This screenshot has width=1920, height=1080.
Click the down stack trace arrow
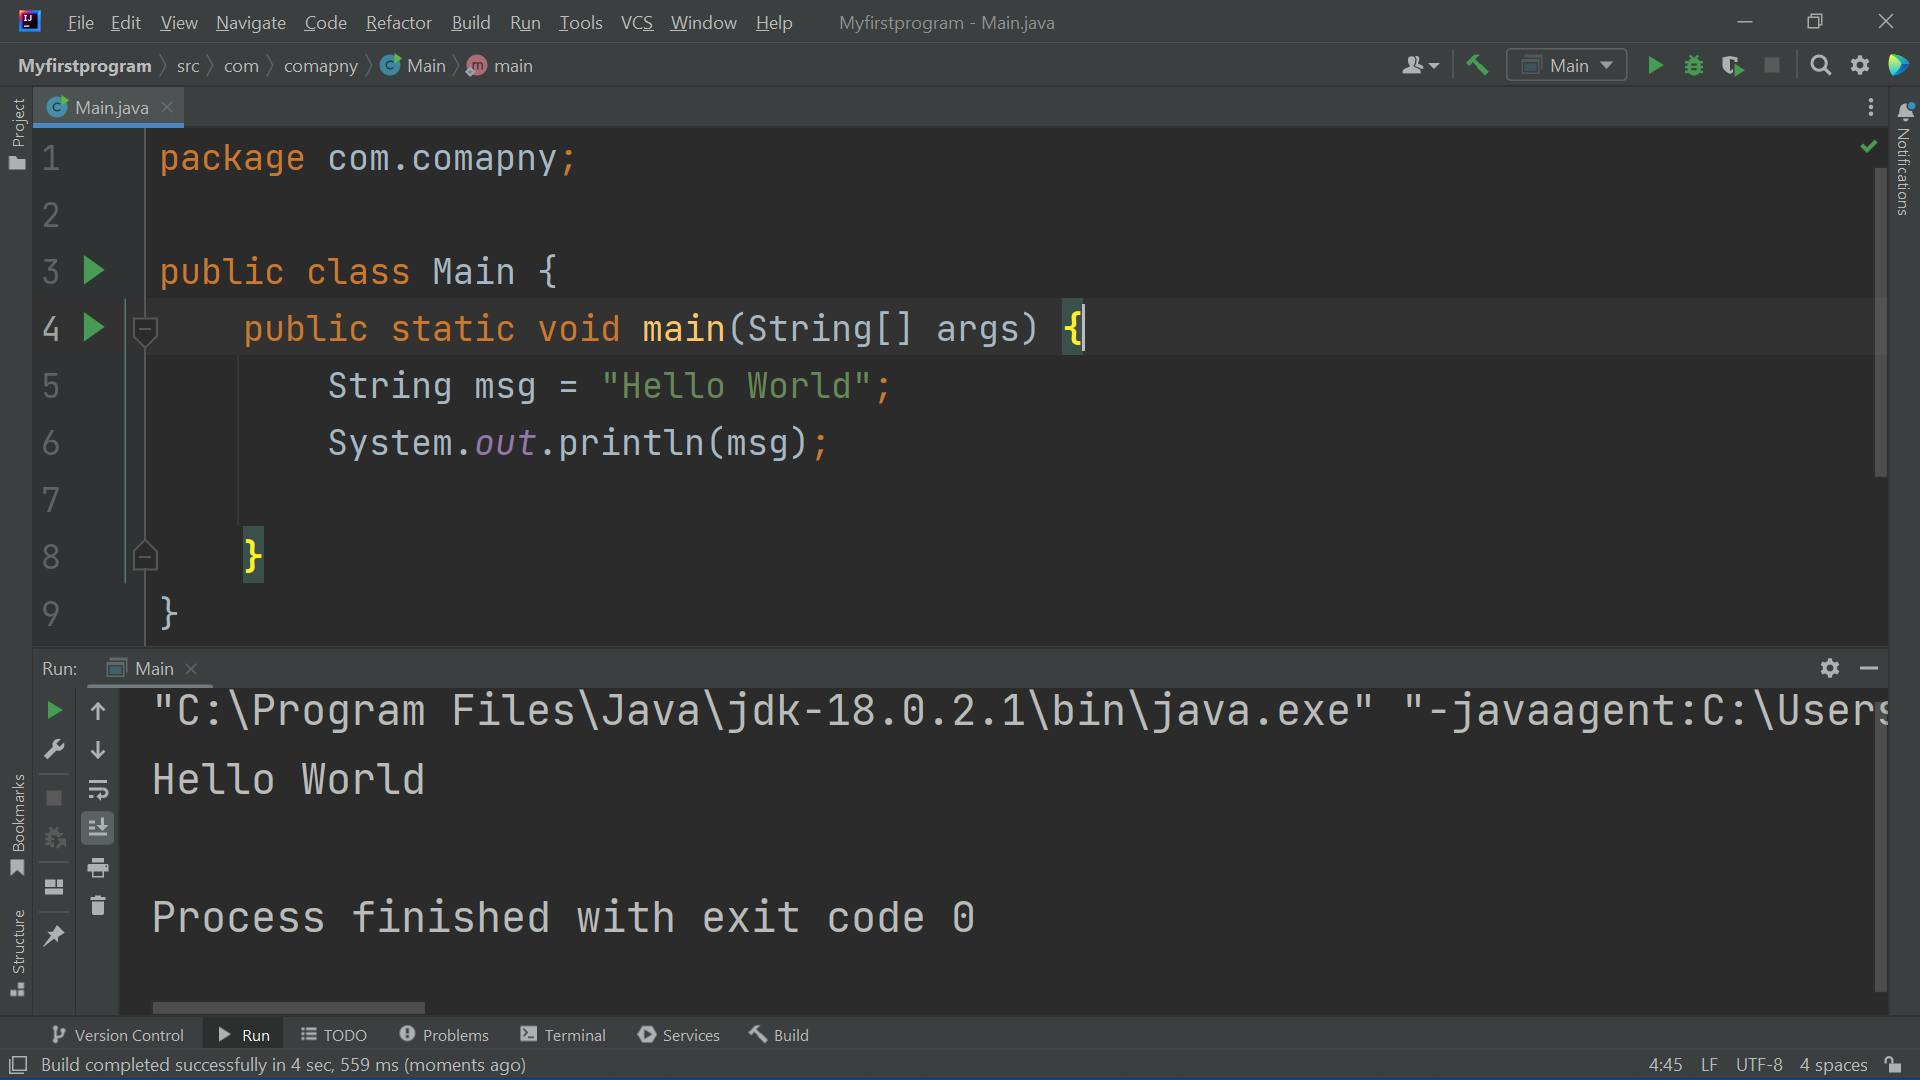(x=98, y=750)
